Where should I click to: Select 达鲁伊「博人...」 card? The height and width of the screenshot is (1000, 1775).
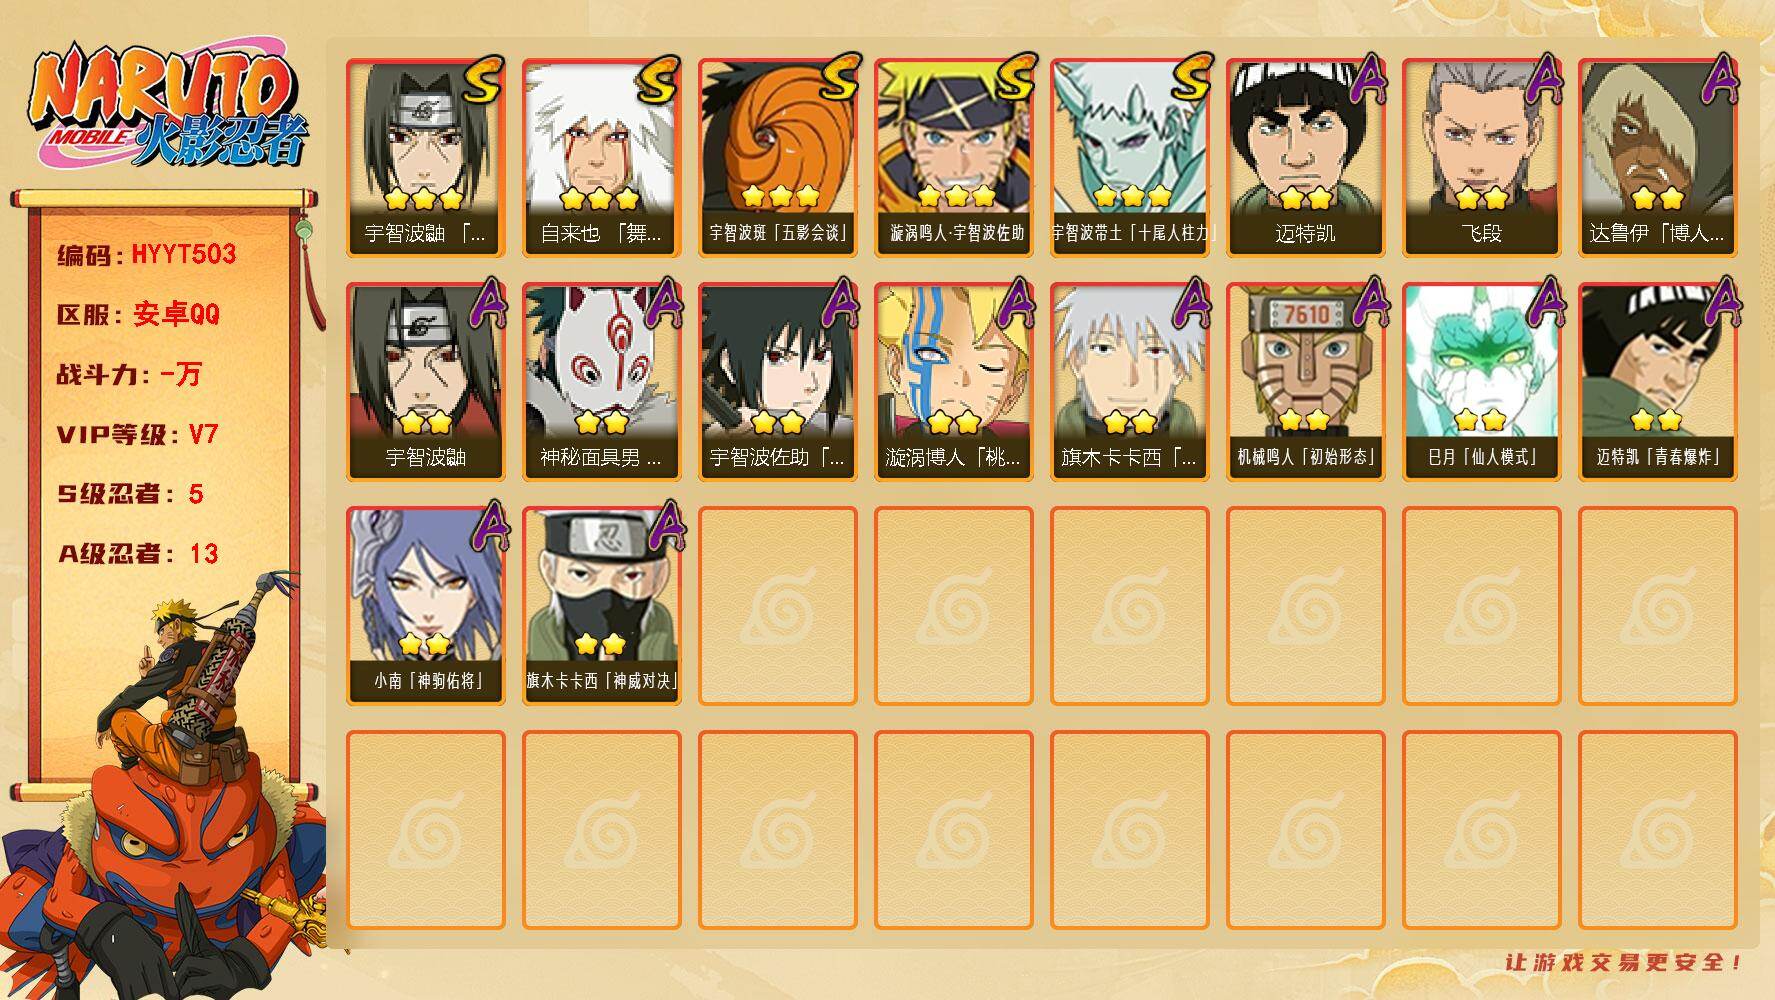tap(1657, 158)
